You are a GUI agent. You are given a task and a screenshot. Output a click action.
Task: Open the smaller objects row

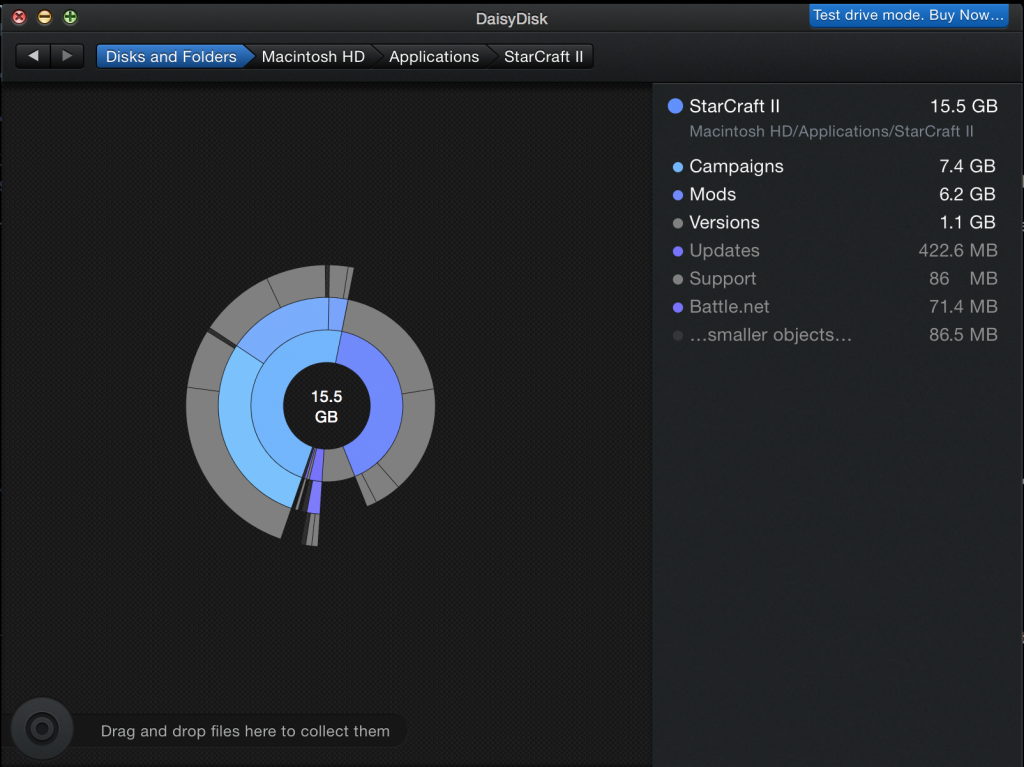833,335
